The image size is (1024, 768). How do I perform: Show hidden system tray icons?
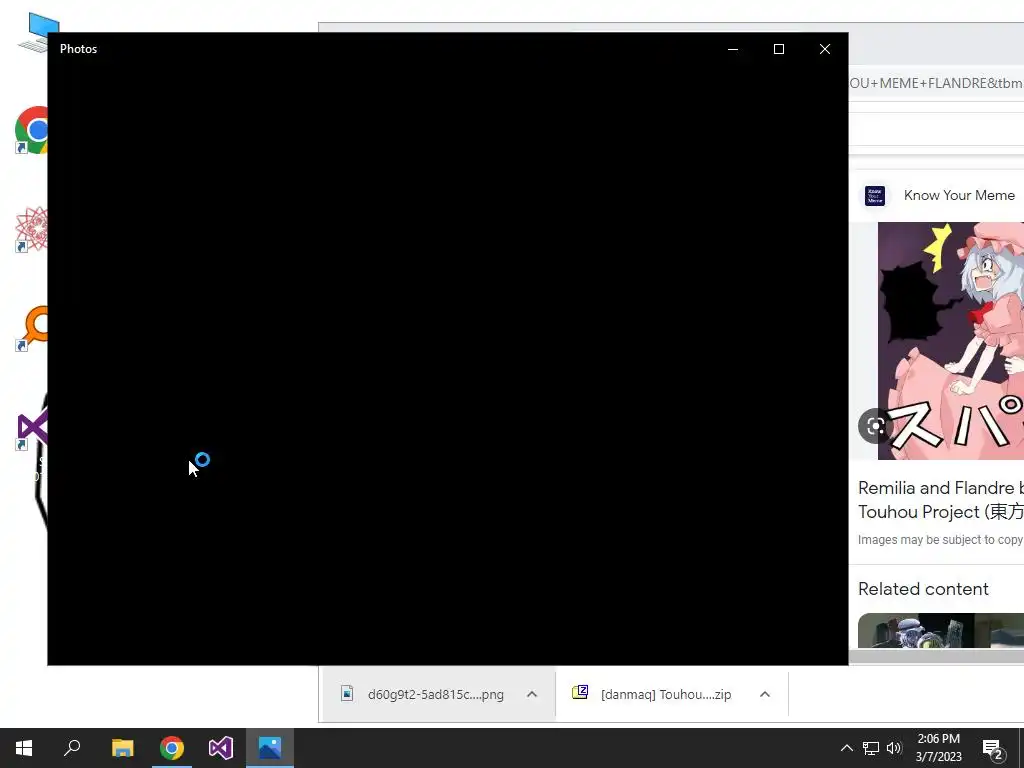[846, 748]
